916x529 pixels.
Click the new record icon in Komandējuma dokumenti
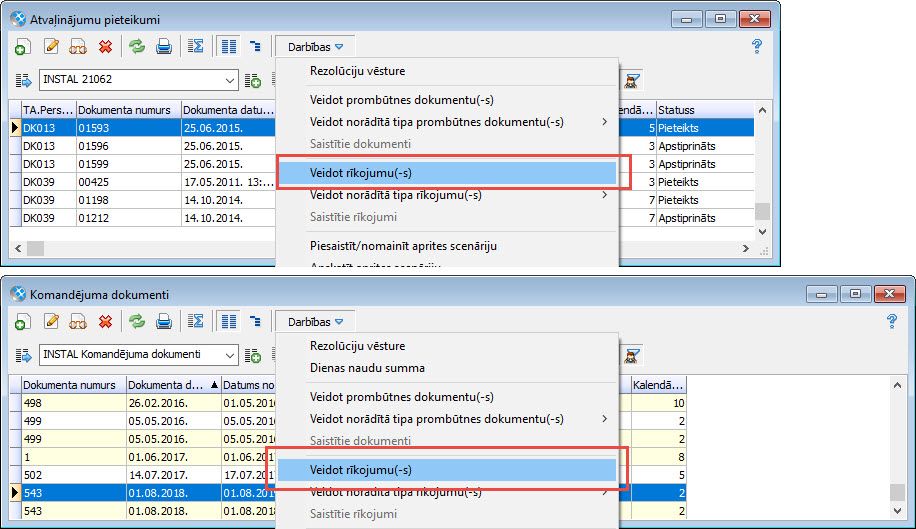click(23, 322)
